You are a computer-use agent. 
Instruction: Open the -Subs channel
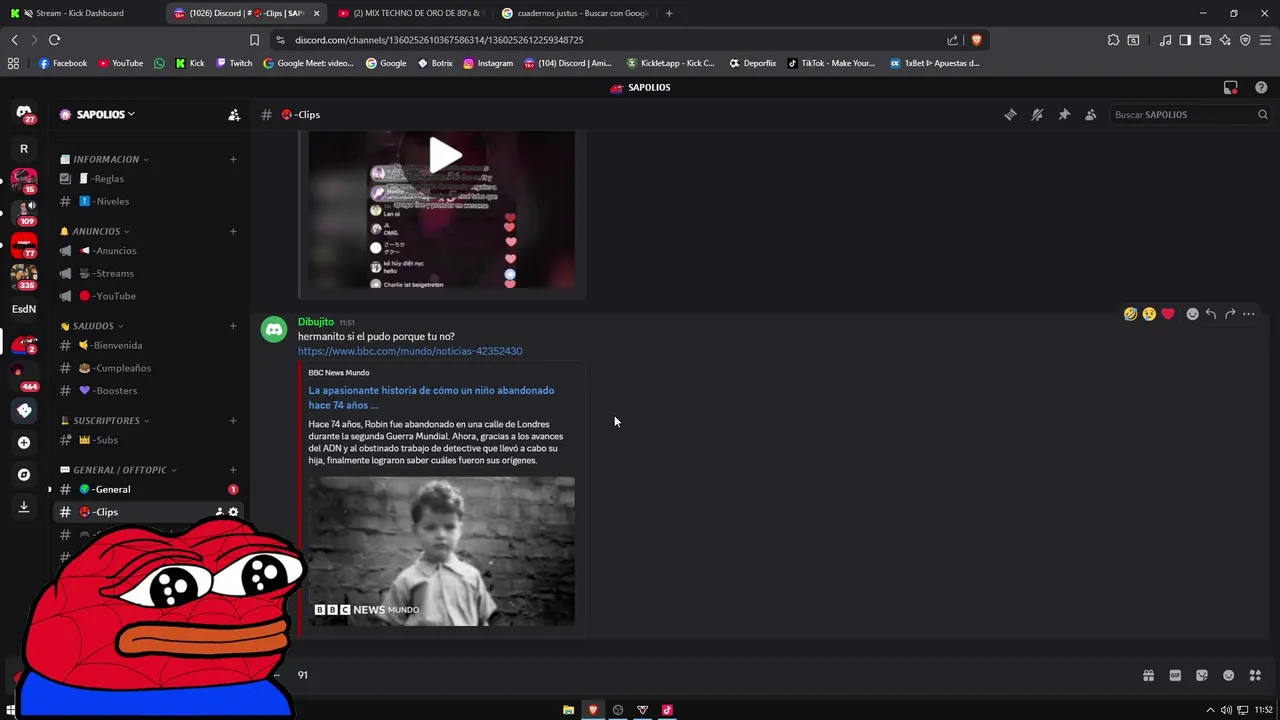click(x=148, y=440)
